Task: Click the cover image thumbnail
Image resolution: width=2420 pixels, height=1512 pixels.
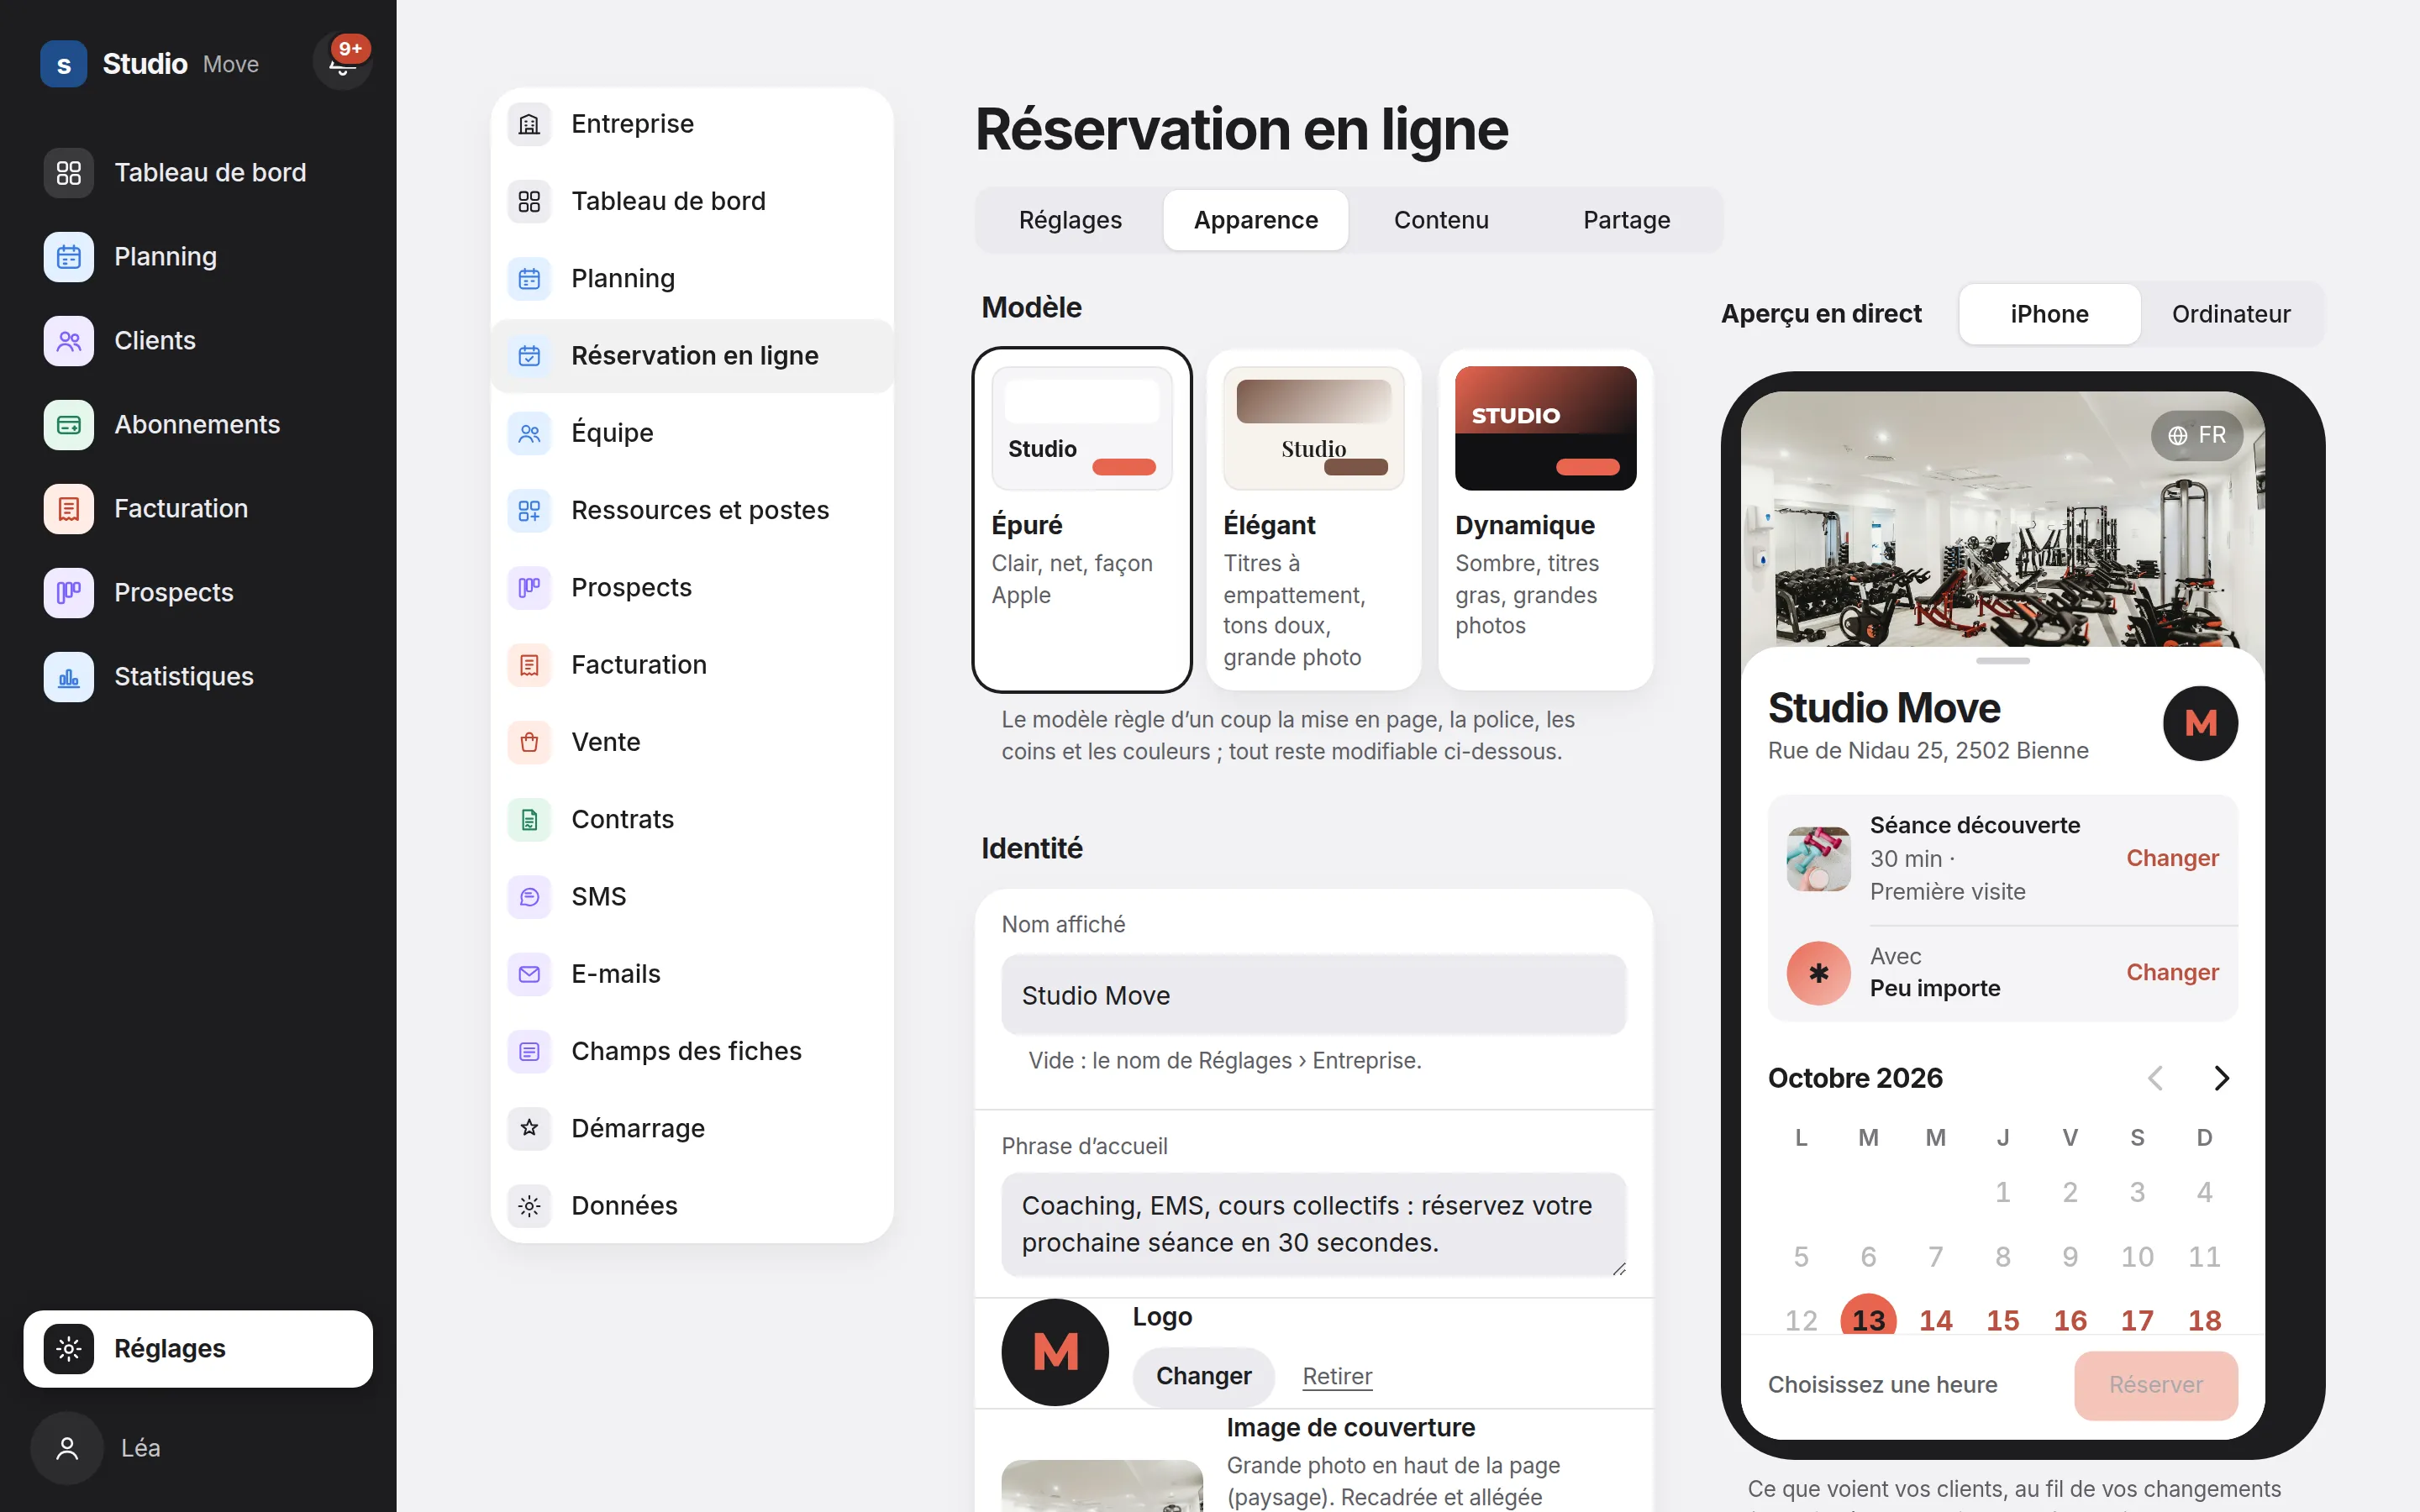Action: point(1102,1486)
